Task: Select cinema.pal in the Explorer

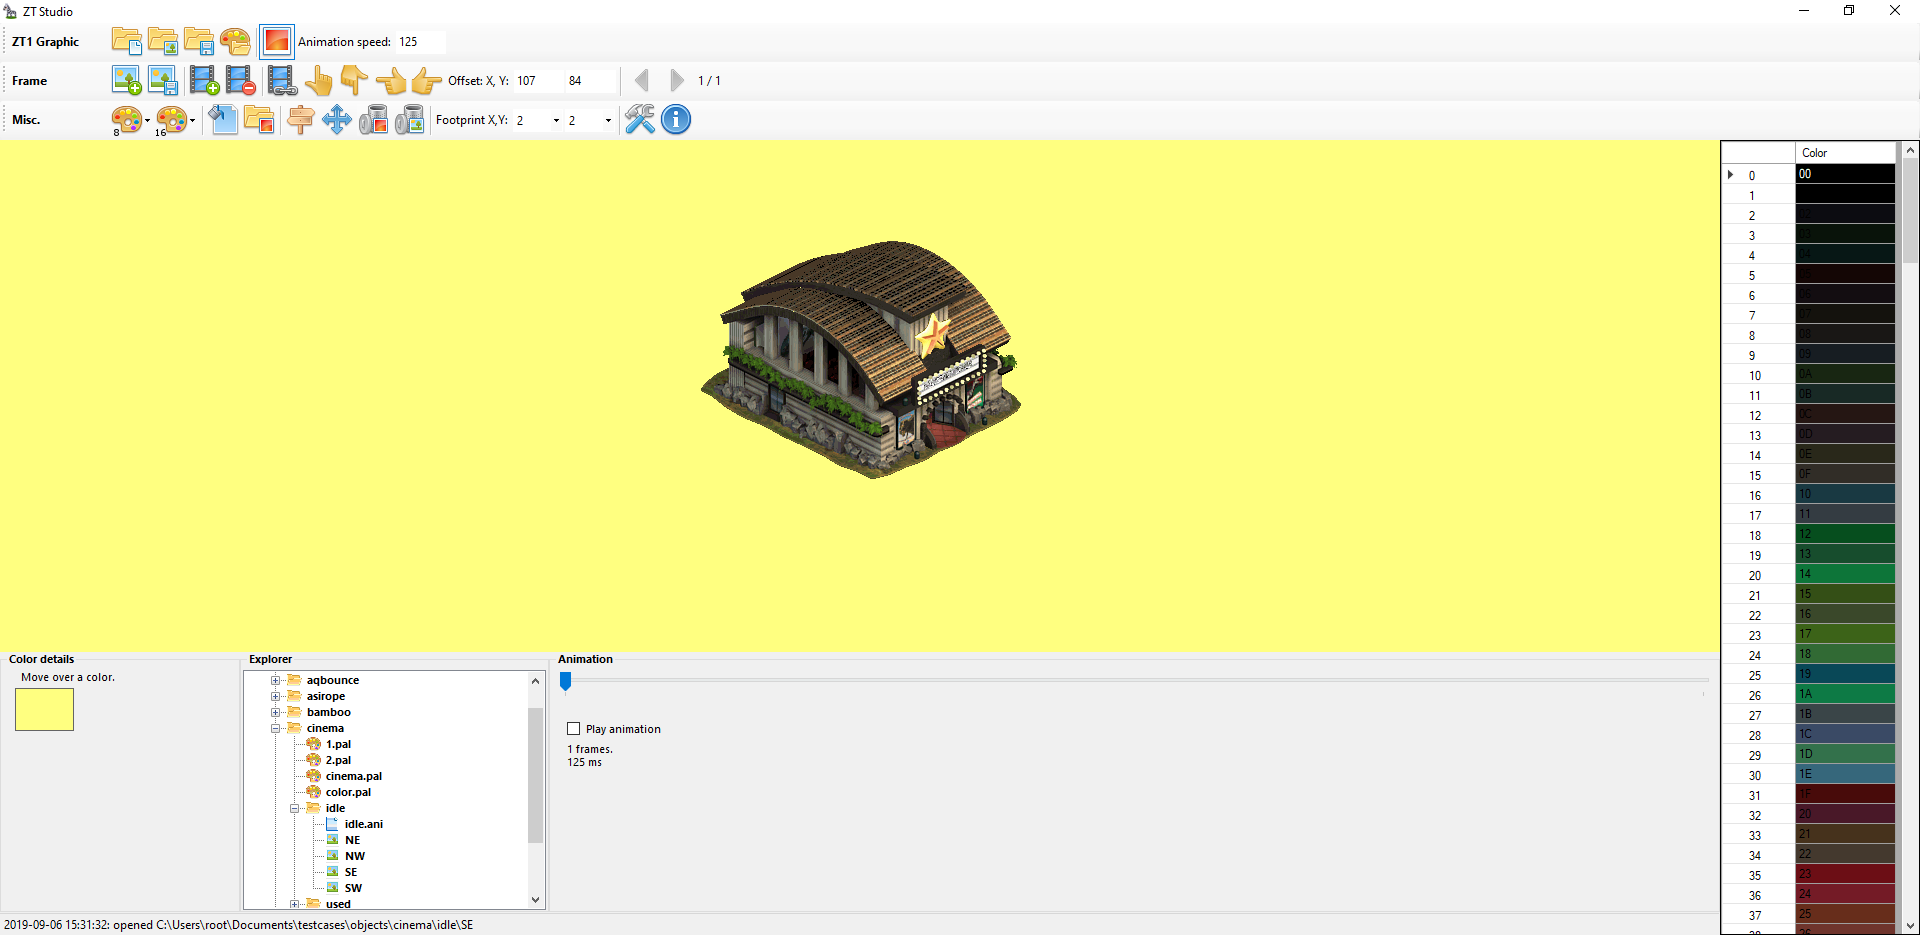Action: [353, 776]
